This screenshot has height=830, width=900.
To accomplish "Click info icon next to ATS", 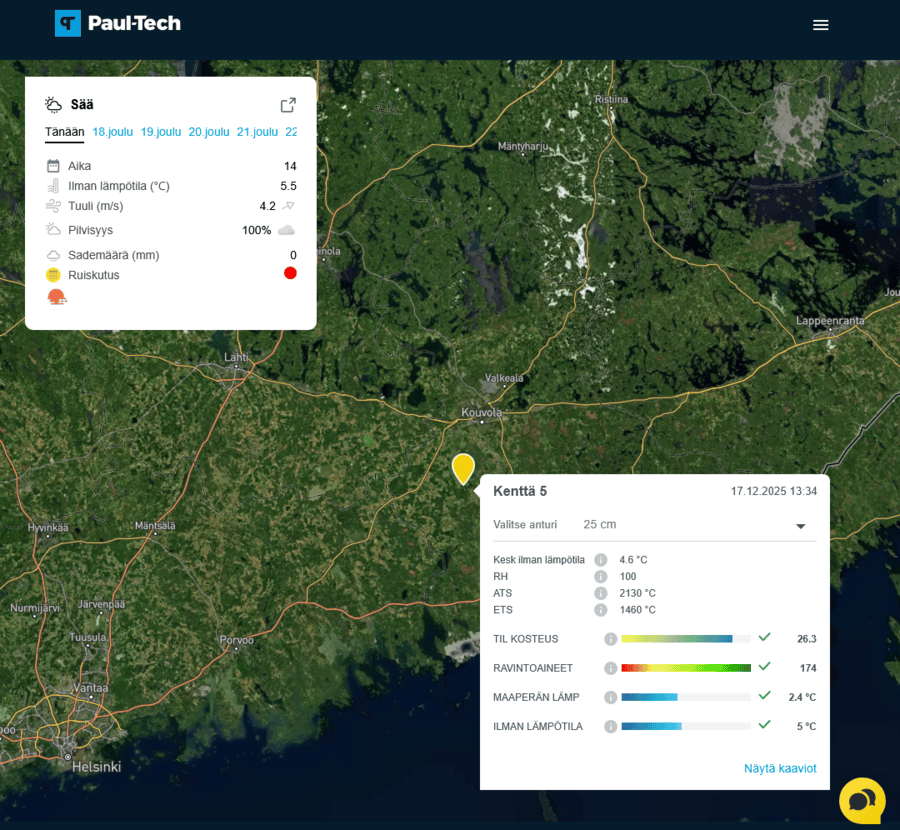I will [601, 593].
